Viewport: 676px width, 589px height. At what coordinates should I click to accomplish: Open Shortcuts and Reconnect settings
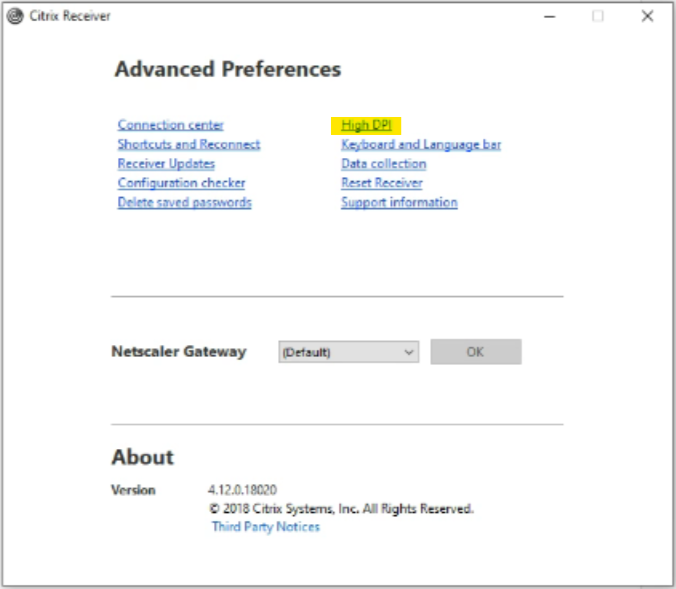coord(188,144)
